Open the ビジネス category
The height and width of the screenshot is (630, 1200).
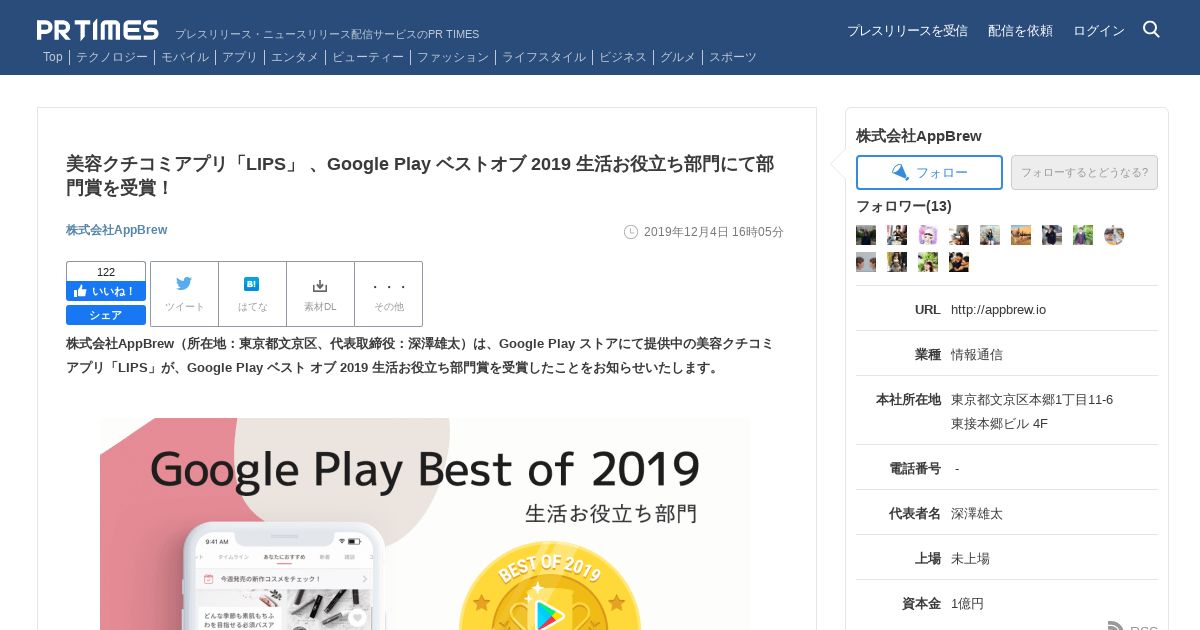pyautogui.click(x=623, y=57)
